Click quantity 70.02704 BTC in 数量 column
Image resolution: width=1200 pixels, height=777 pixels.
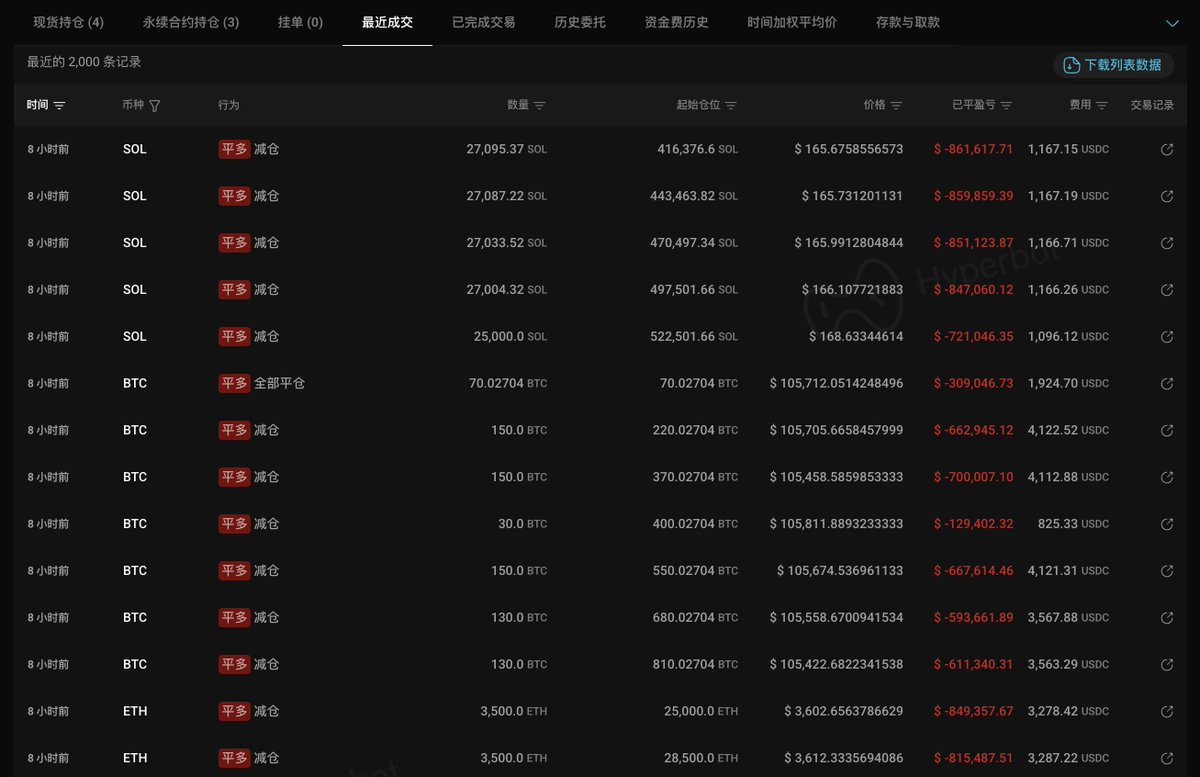coord(508,383)
